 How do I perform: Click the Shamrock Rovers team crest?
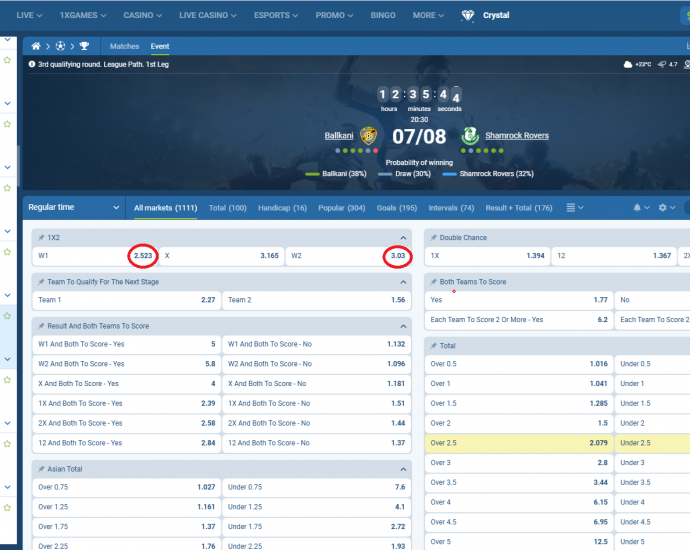(x=470, y=136)
